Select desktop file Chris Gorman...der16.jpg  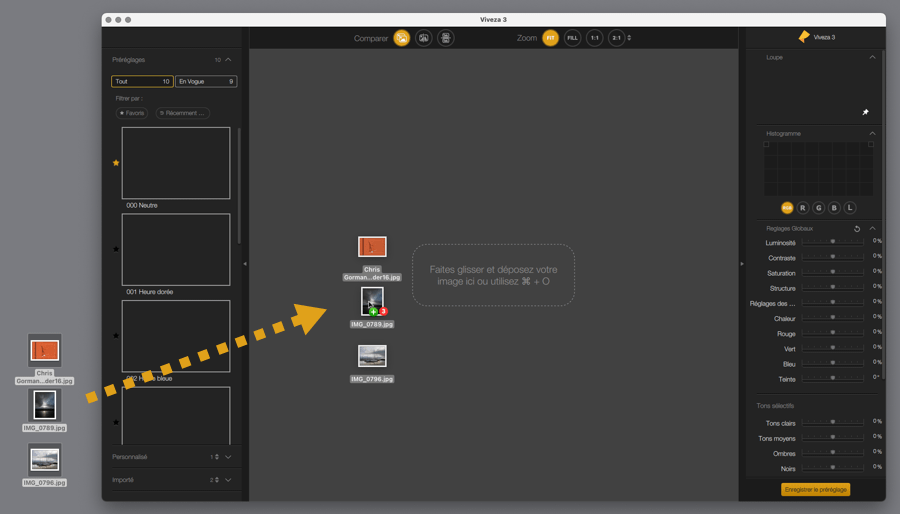[44, 359]
